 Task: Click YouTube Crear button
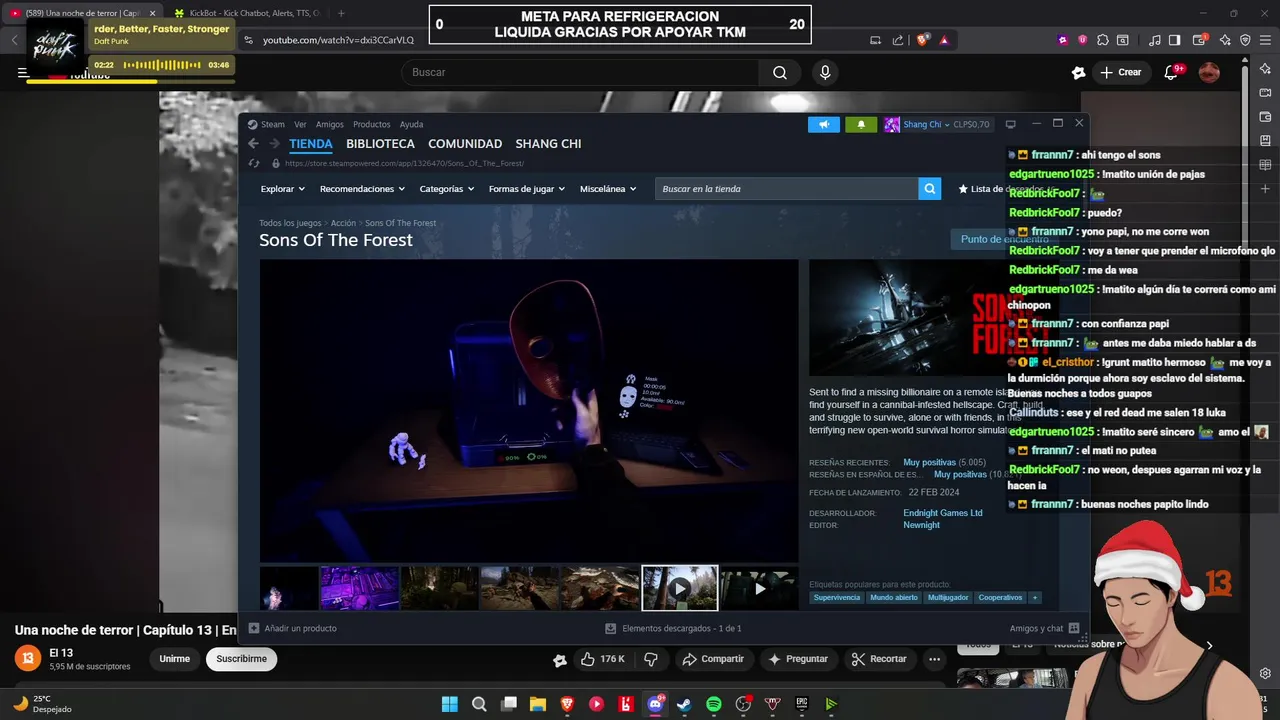pyautogui.click(x=1121, y=72)
